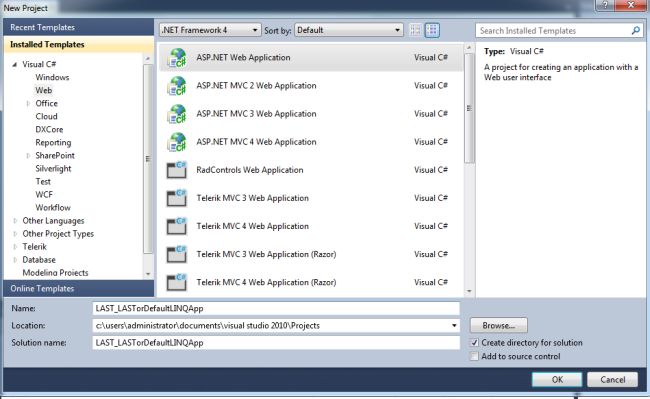Click the Solution name input field
The height and width of the screenshot is (399, 650).
276,343
